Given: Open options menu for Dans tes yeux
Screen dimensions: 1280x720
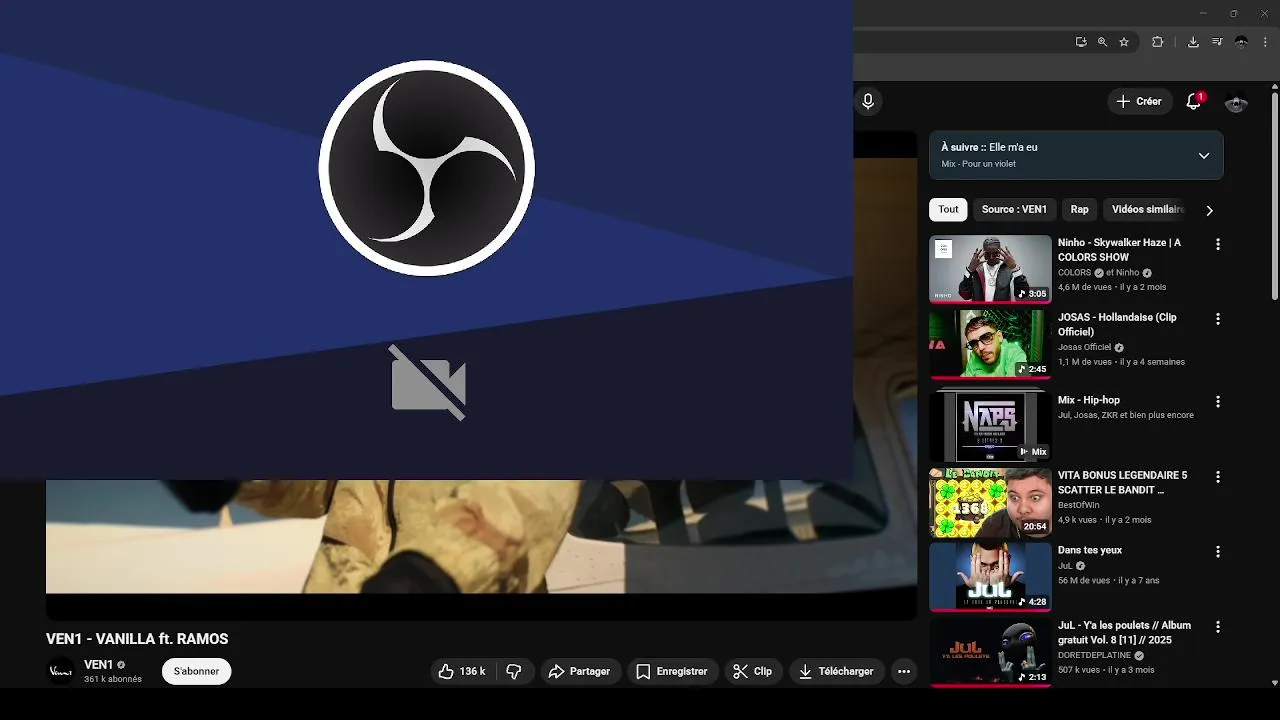Looking at the screenshot, I should point(1218,552).
